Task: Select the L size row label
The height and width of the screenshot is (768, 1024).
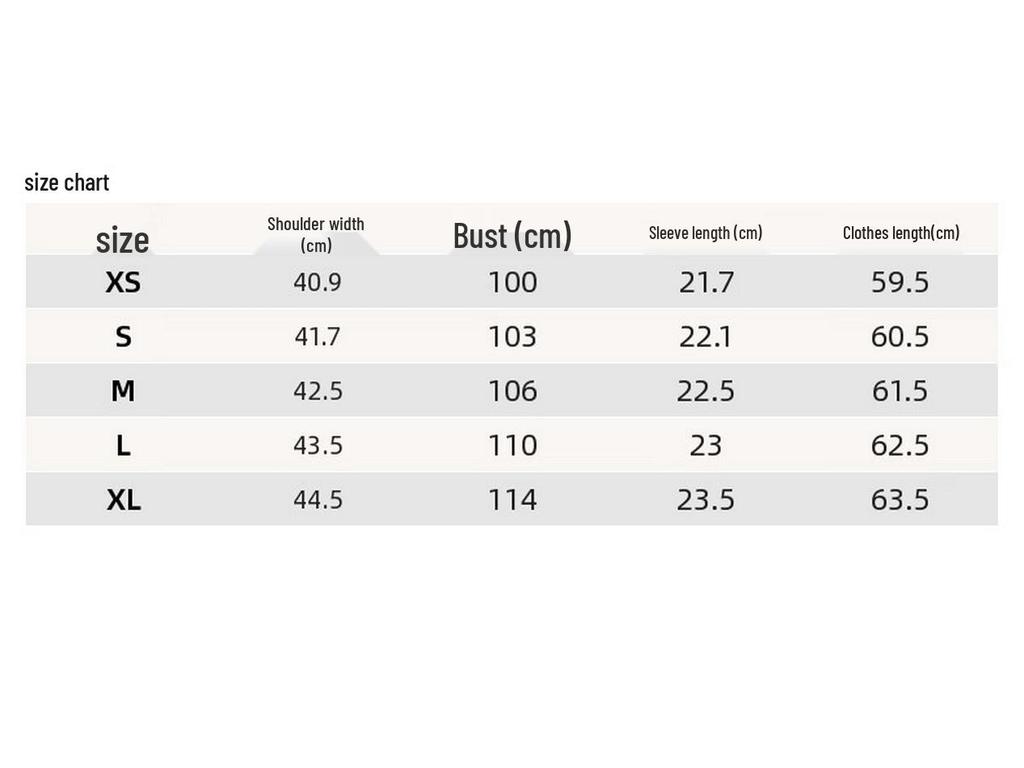Action: [123, 445]
